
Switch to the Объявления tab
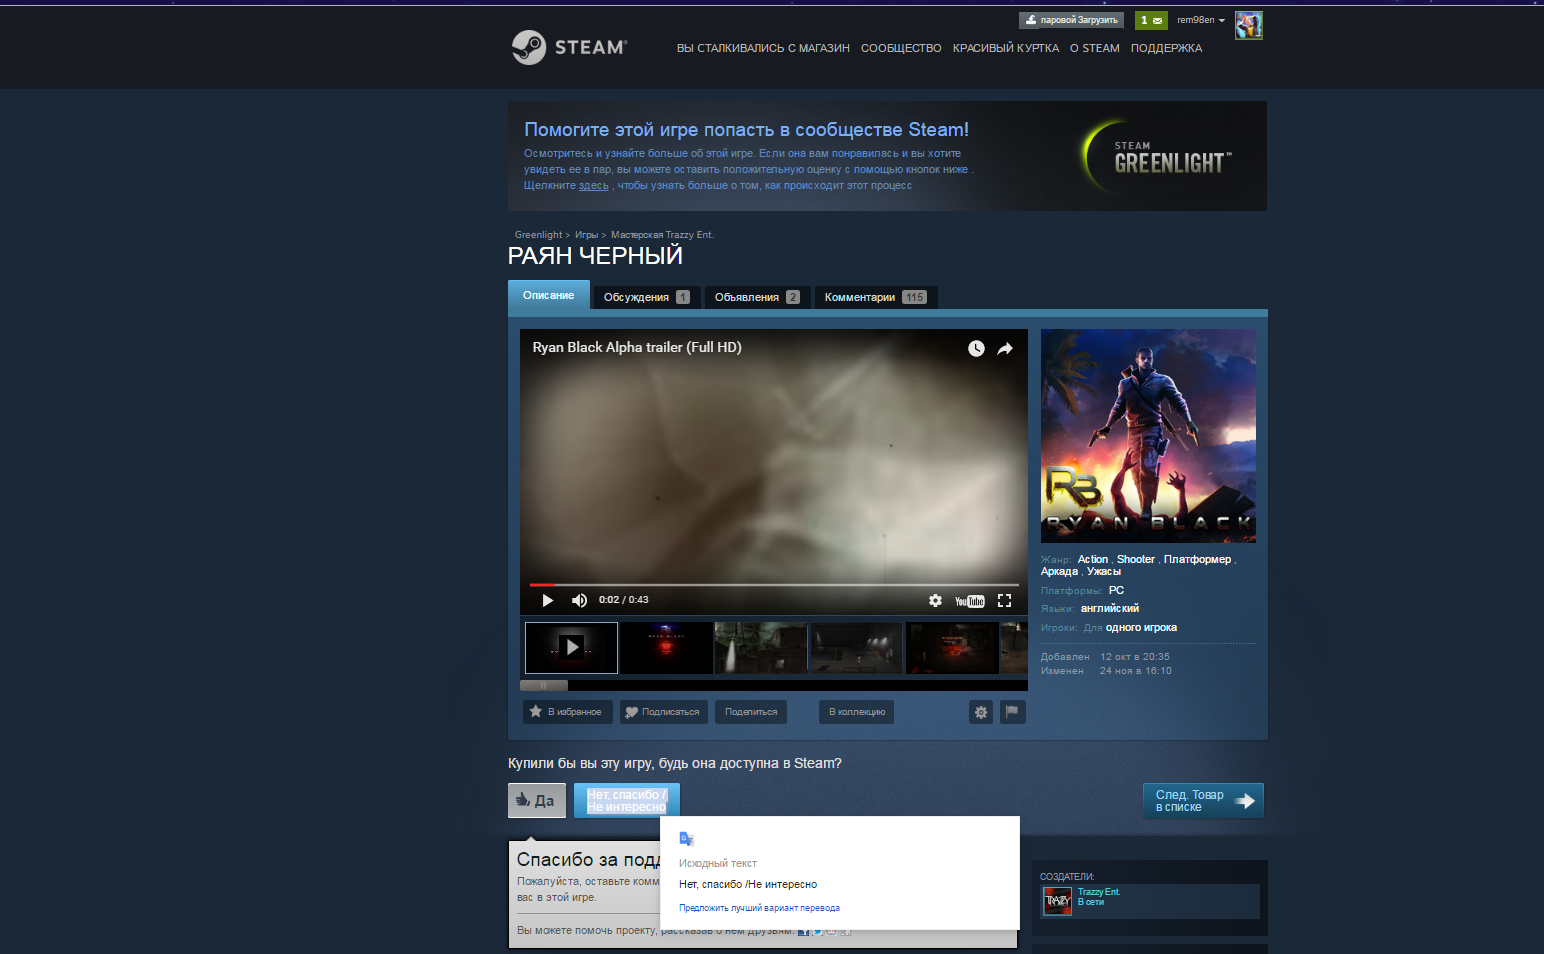click(757, 297)
